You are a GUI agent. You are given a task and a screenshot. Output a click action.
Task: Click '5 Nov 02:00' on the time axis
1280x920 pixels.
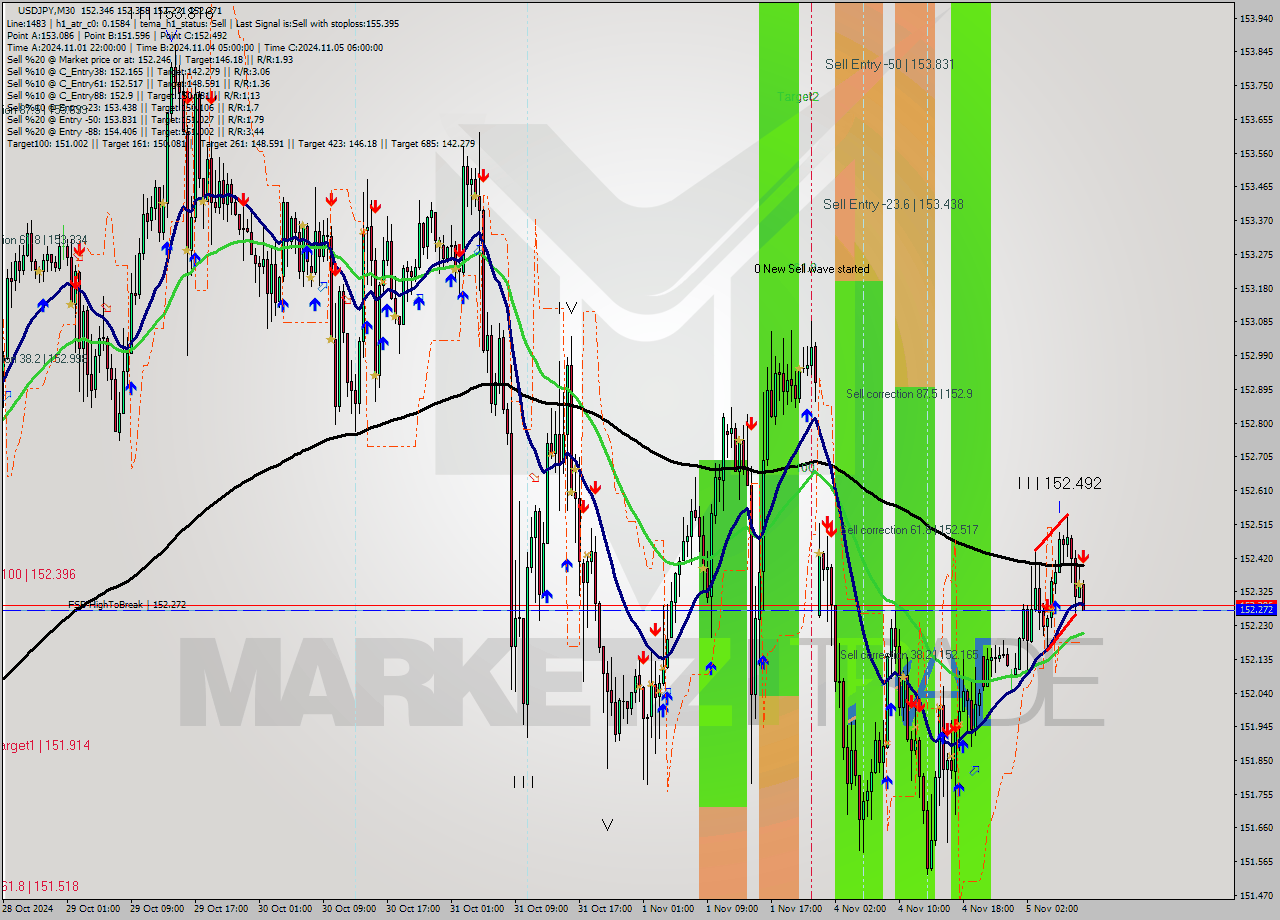[x=1052, y=909]
